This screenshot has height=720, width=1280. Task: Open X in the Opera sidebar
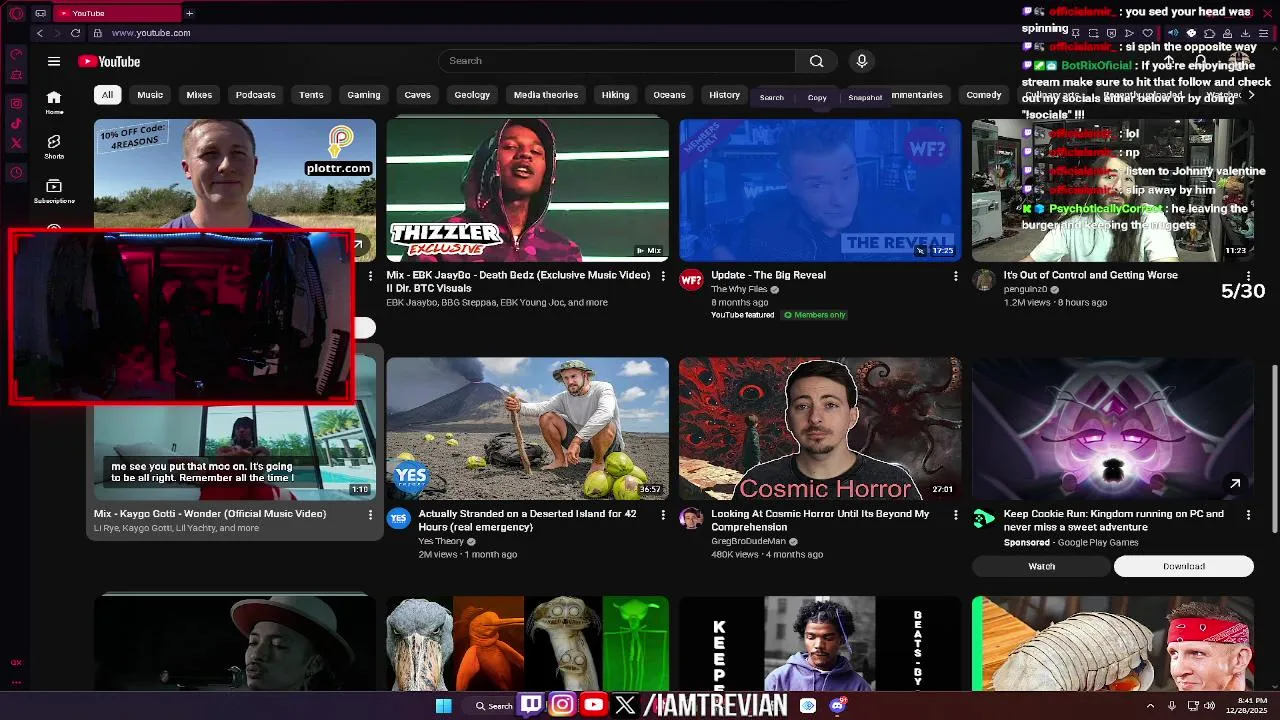tap(16, 143)
